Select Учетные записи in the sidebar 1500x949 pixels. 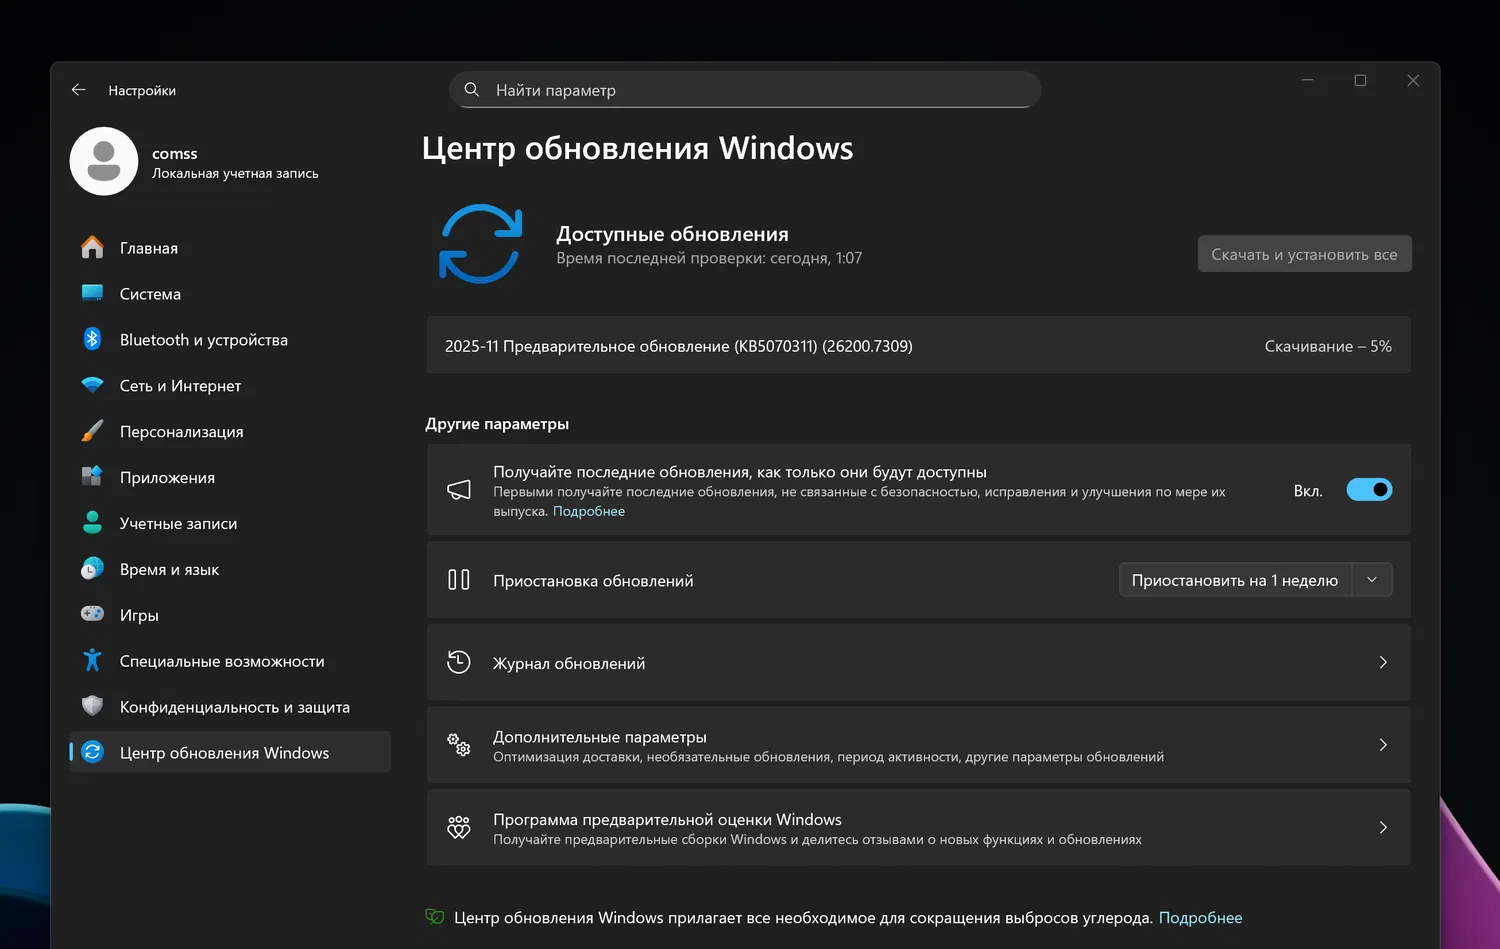pyautogui.click(x=178, y=524)
